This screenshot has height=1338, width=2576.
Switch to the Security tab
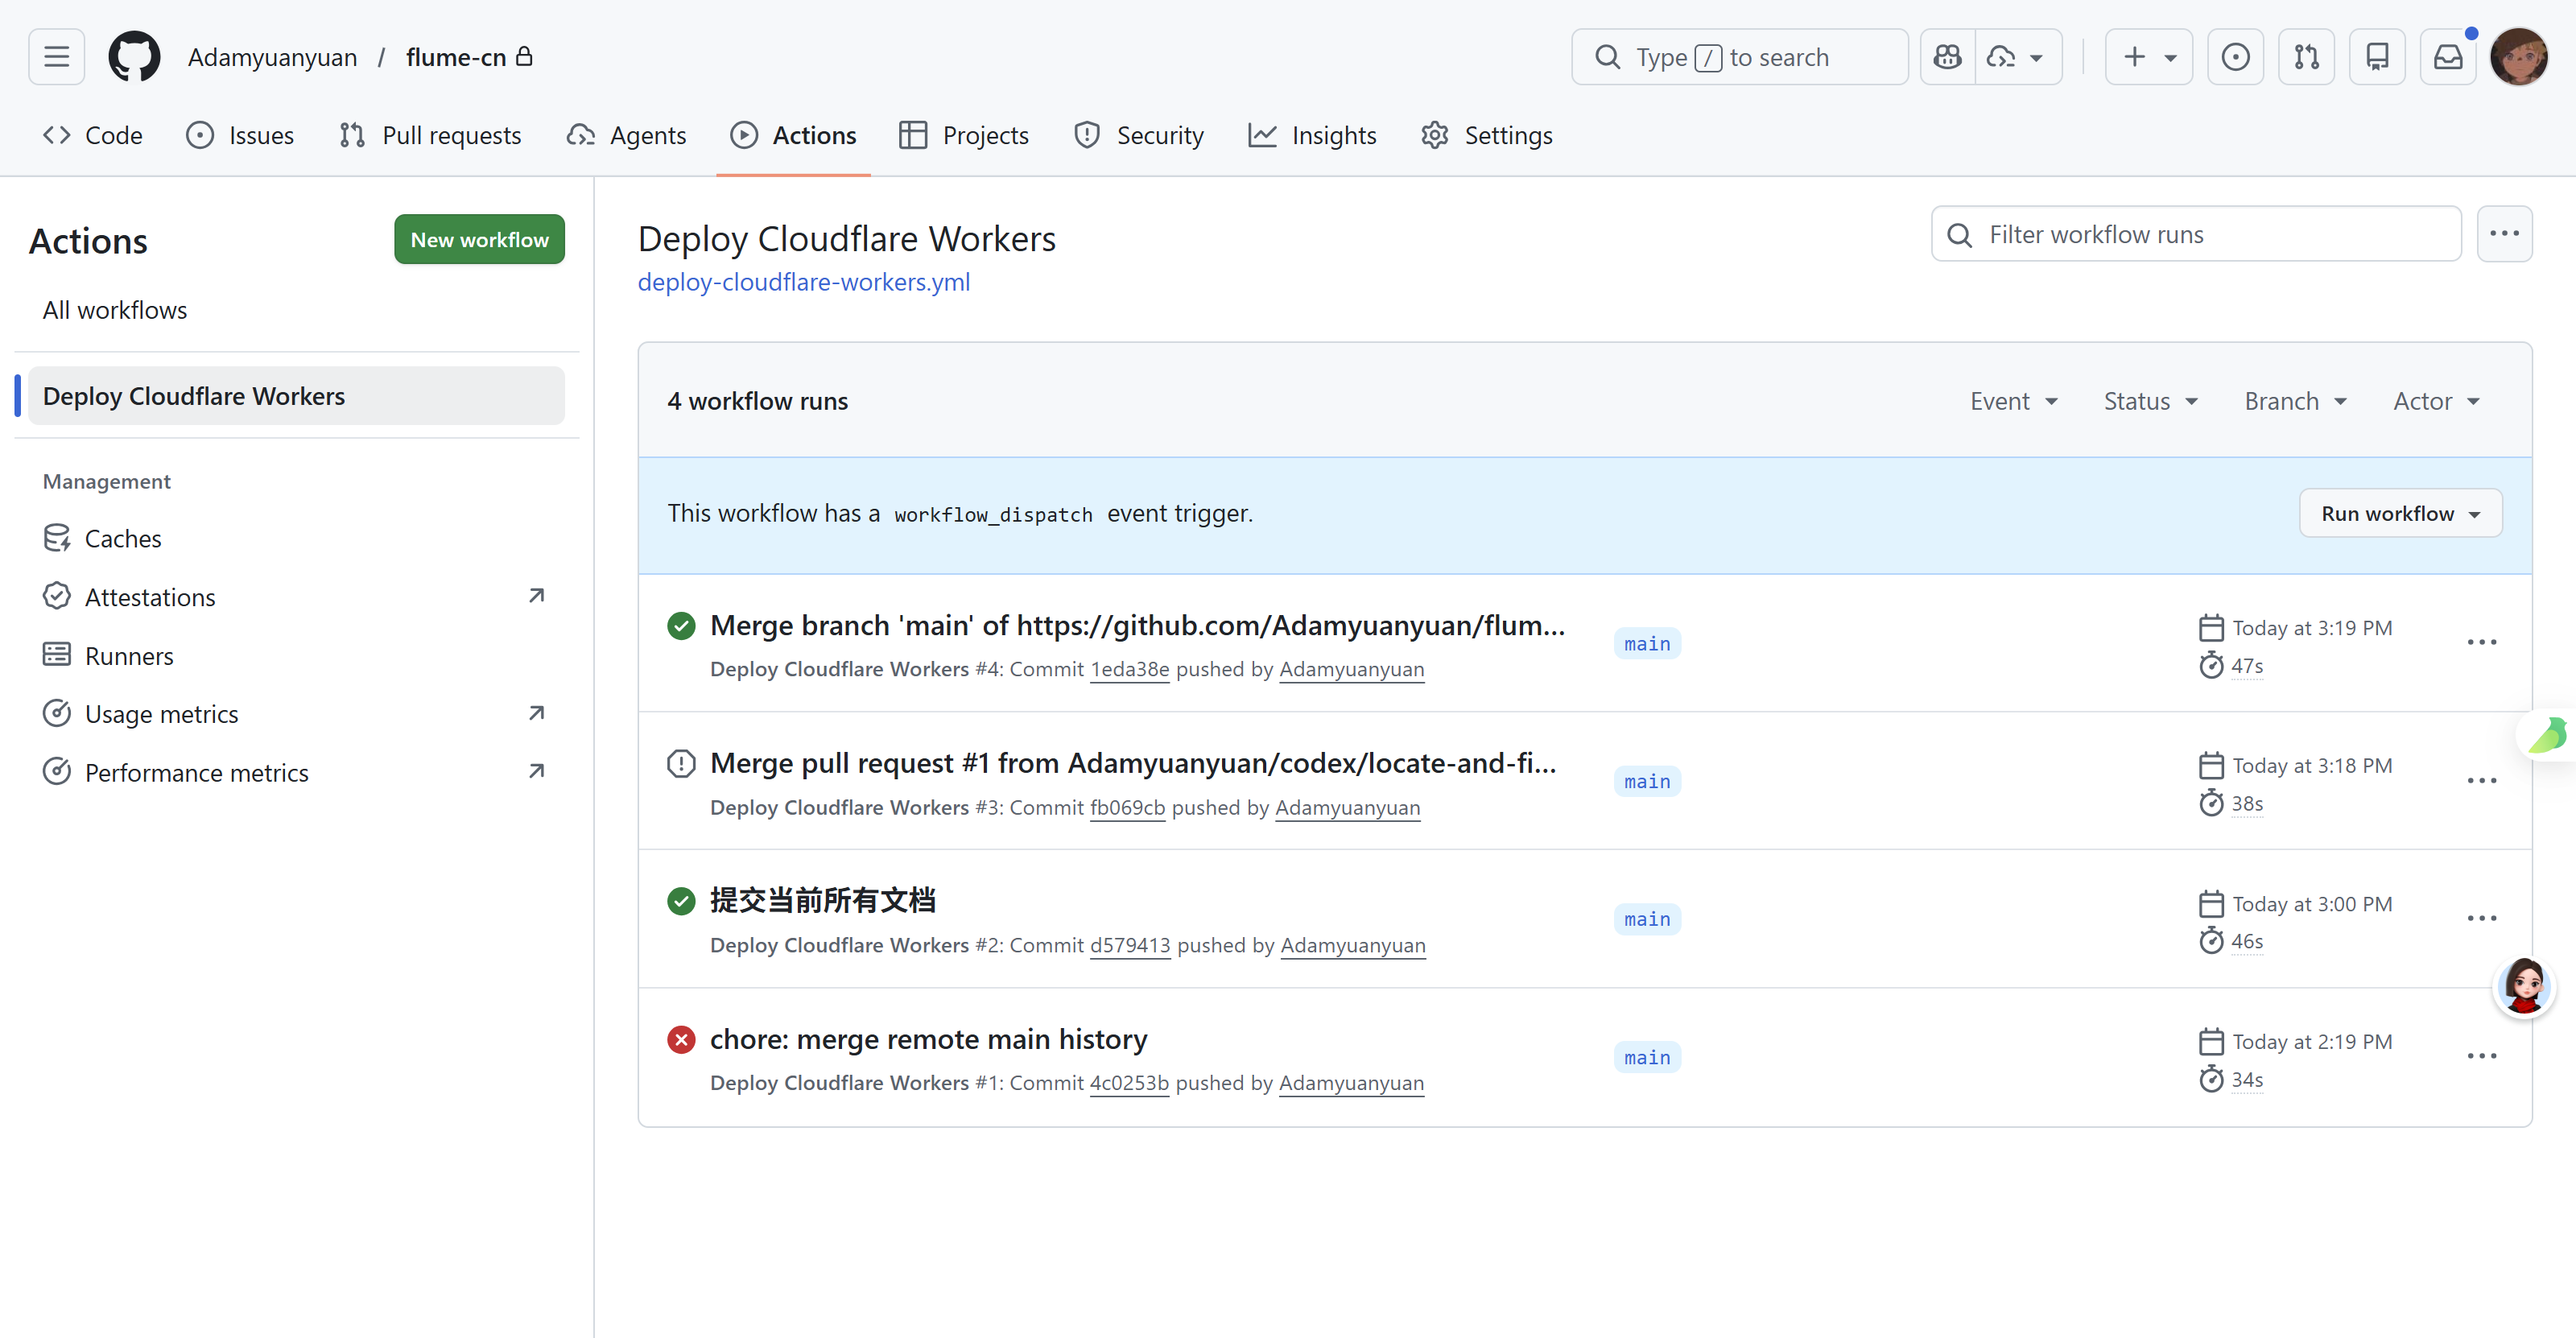(1138, 135)
